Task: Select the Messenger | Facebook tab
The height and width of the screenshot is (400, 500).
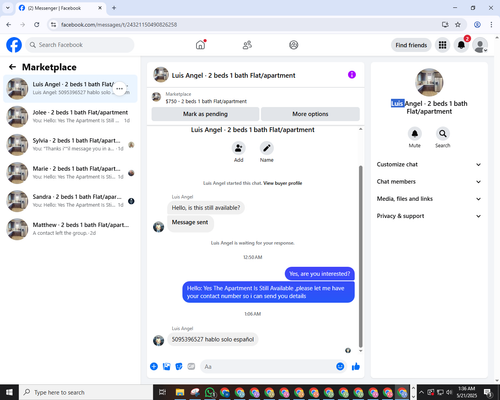Action: [x=60, y=8]
